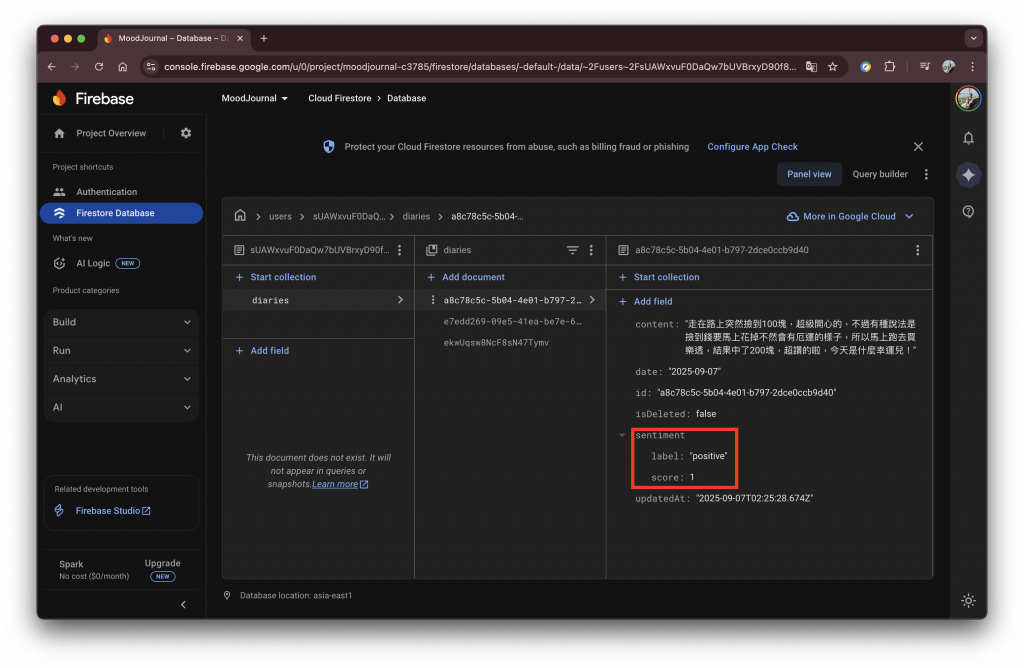Select the diaries collection row

point(318,300)
